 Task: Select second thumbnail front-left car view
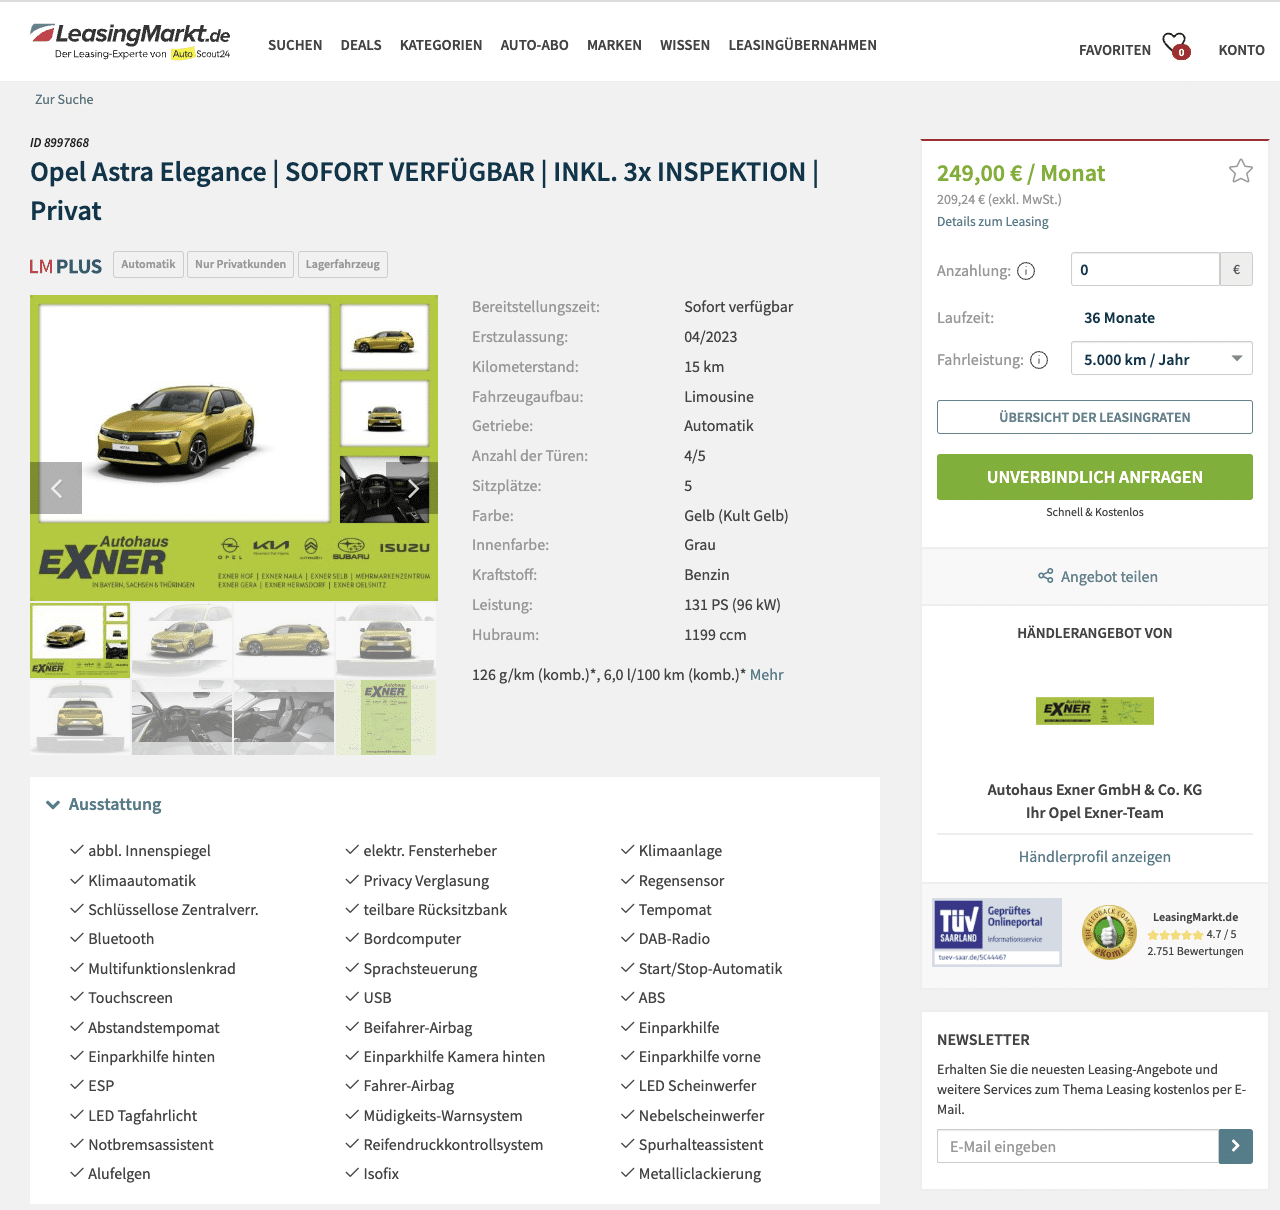(182, 640)
